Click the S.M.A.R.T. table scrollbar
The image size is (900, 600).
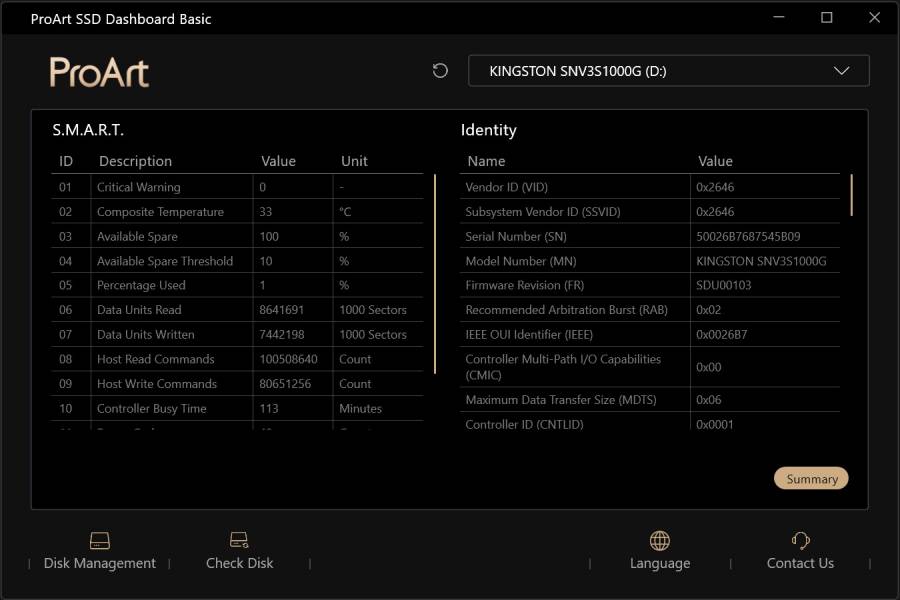coord(435,274)
